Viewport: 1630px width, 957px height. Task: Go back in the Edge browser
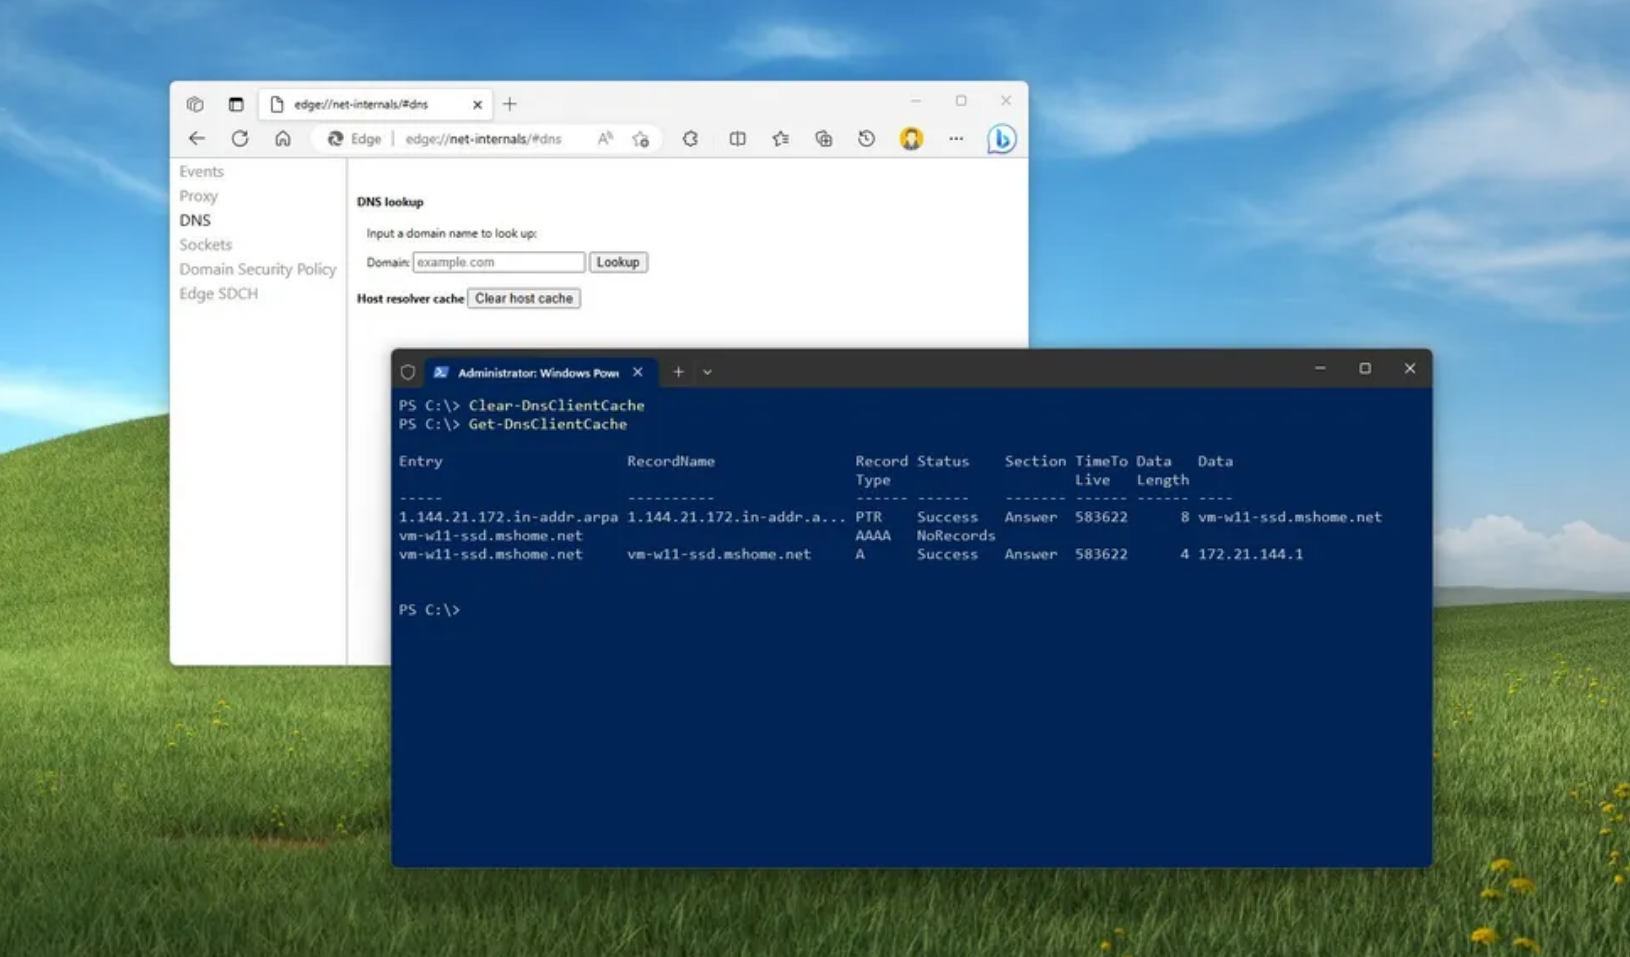pyautogui.click(x=197, y=139)
